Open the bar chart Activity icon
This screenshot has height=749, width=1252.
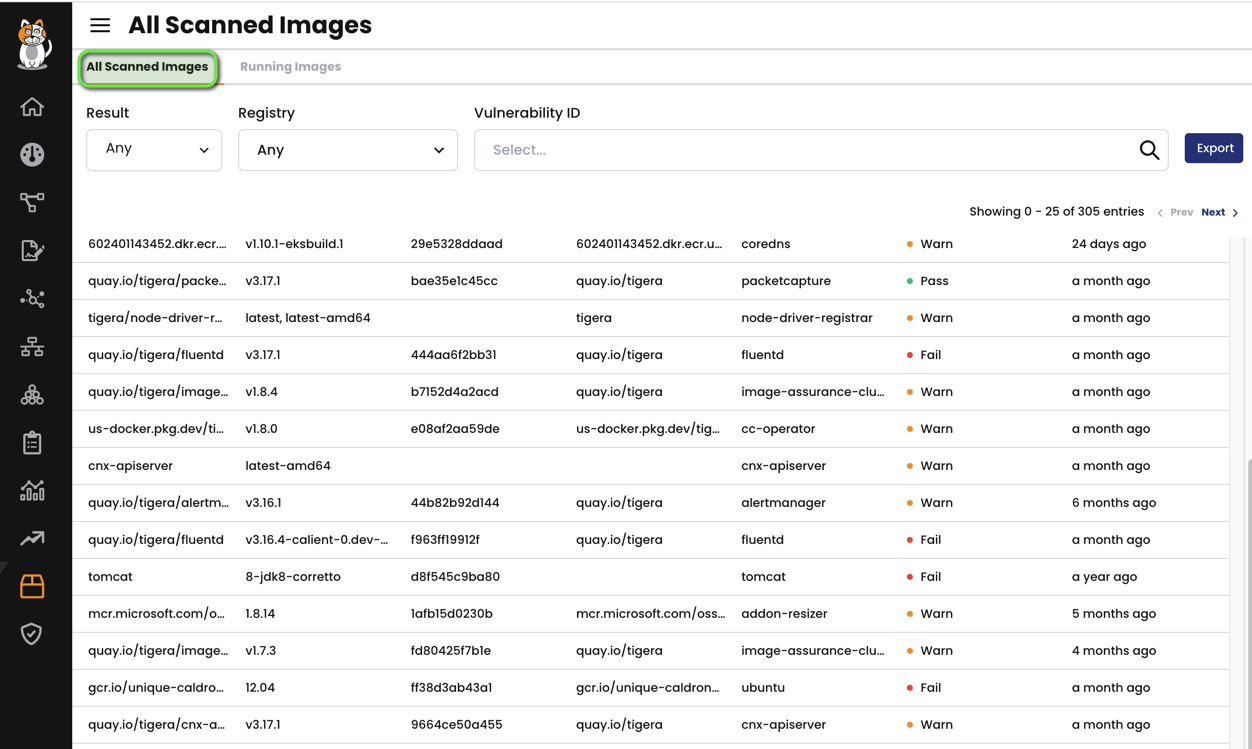coord(32,490)
